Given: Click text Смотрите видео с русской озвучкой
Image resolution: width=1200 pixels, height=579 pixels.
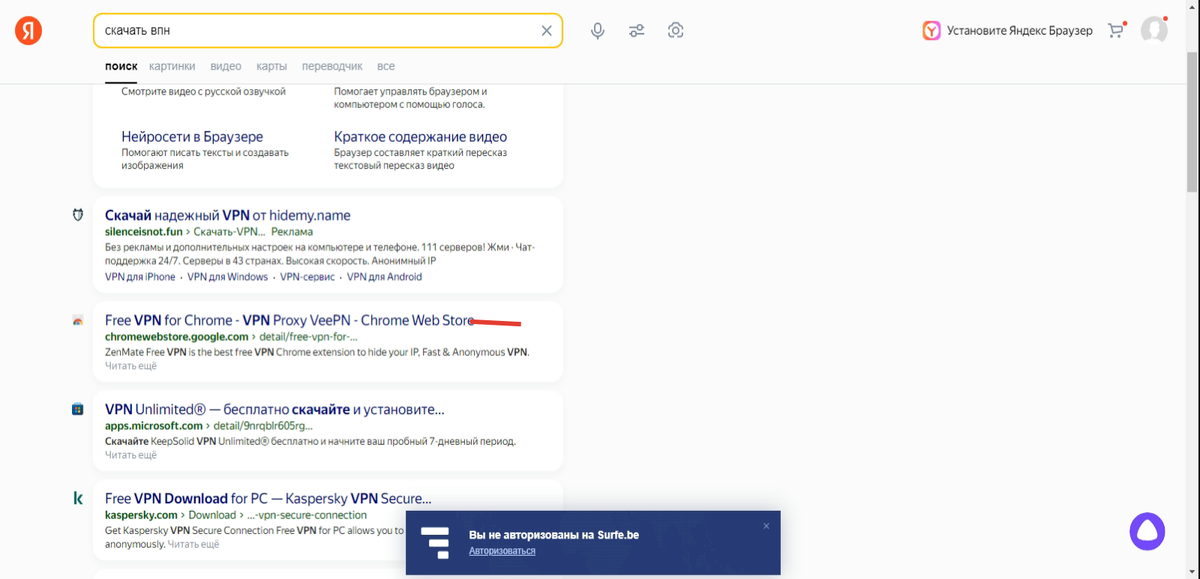Looking at the screenshot, I should point(204,91).
